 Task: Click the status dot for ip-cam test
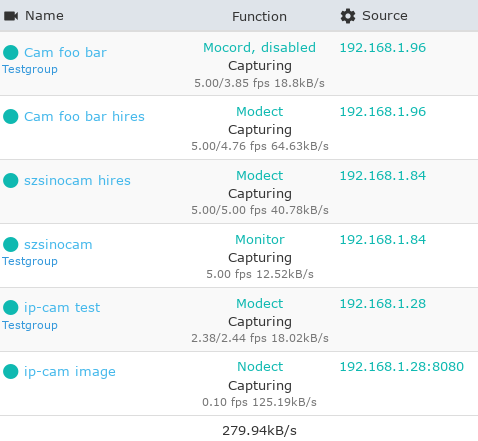[11, 307]
